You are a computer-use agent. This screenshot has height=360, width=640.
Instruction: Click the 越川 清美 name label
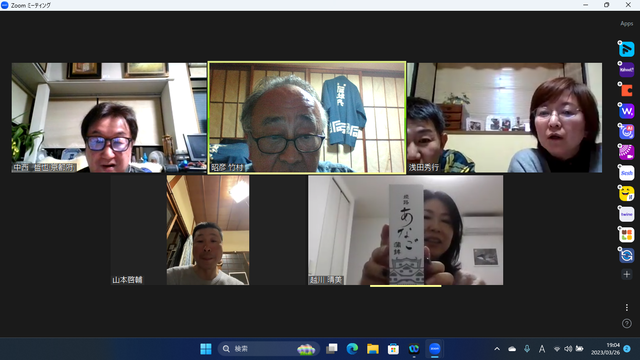pyautogui.click(x=326, y=280)
